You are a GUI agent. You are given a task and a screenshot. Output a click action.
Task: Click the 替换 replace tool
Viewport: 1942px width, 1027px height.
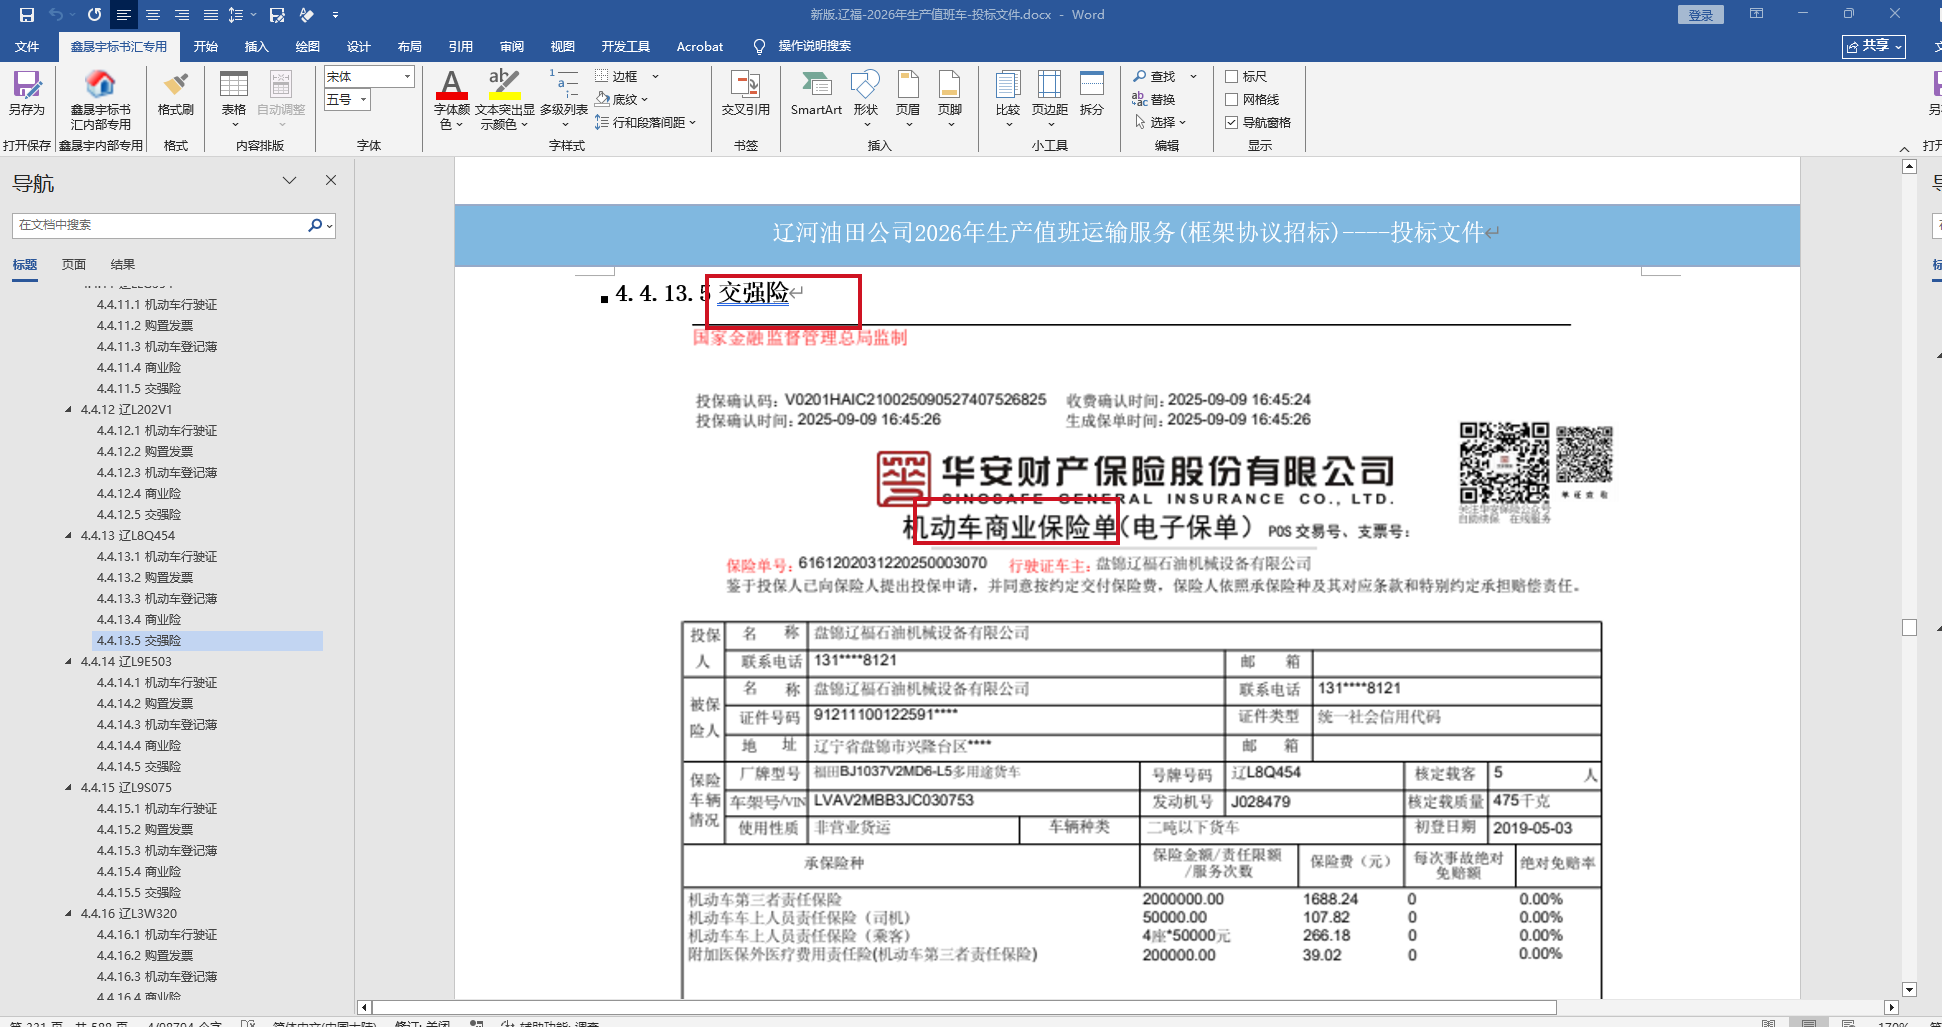[x=1153, y=99]
